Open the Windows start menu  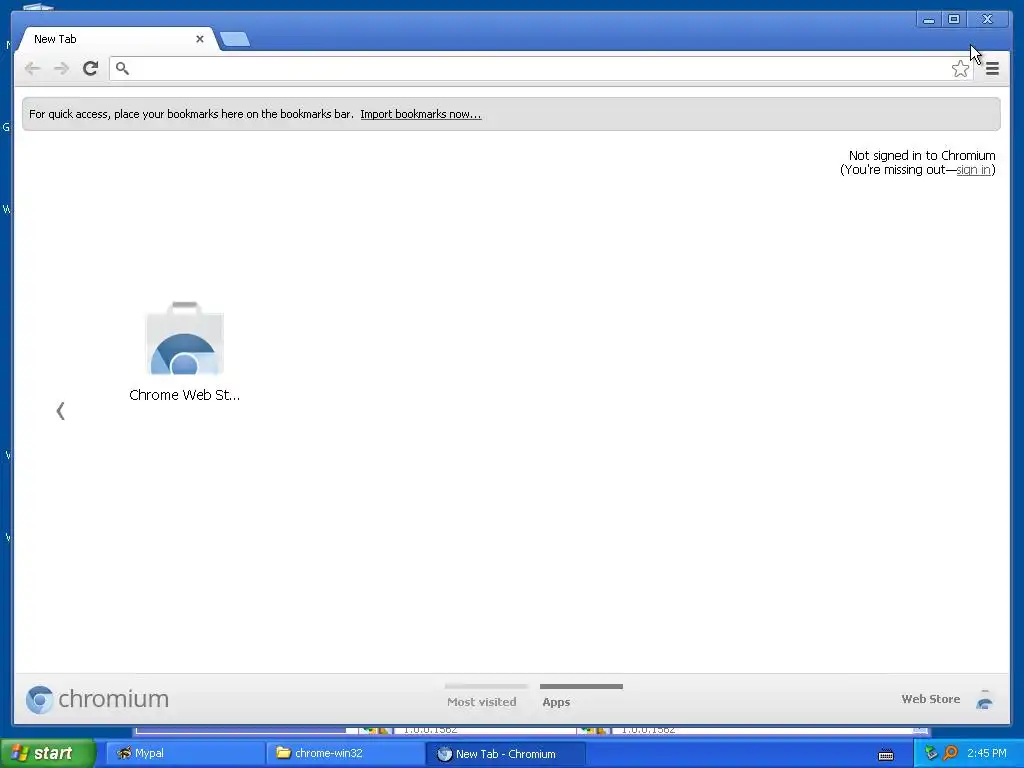47,754
